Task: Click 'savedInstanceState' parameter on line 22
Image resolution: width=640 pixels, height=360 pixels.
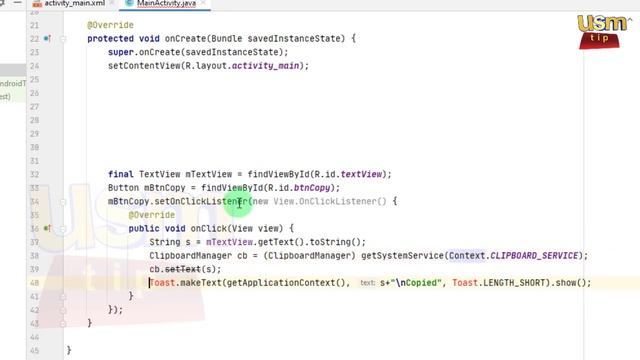Action: pyautogui.click(x=293, y=39)
